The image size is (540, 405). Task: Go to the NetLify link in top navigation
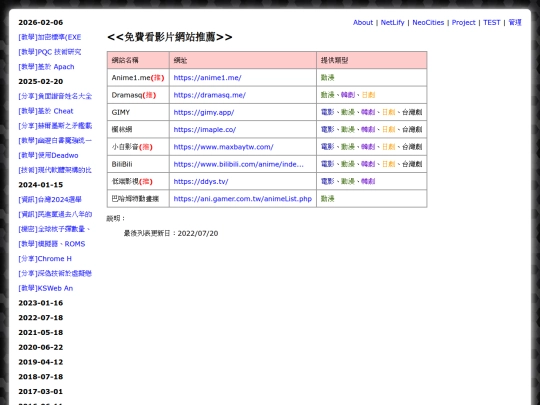coord(392,22)
